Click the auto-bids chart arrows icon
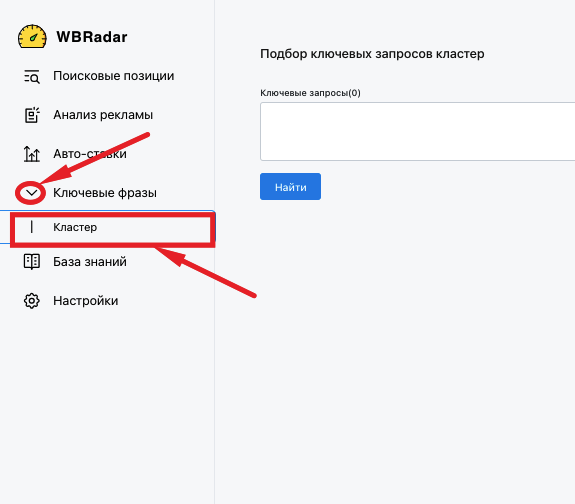575x504 pixels. [x=32, y=154]
